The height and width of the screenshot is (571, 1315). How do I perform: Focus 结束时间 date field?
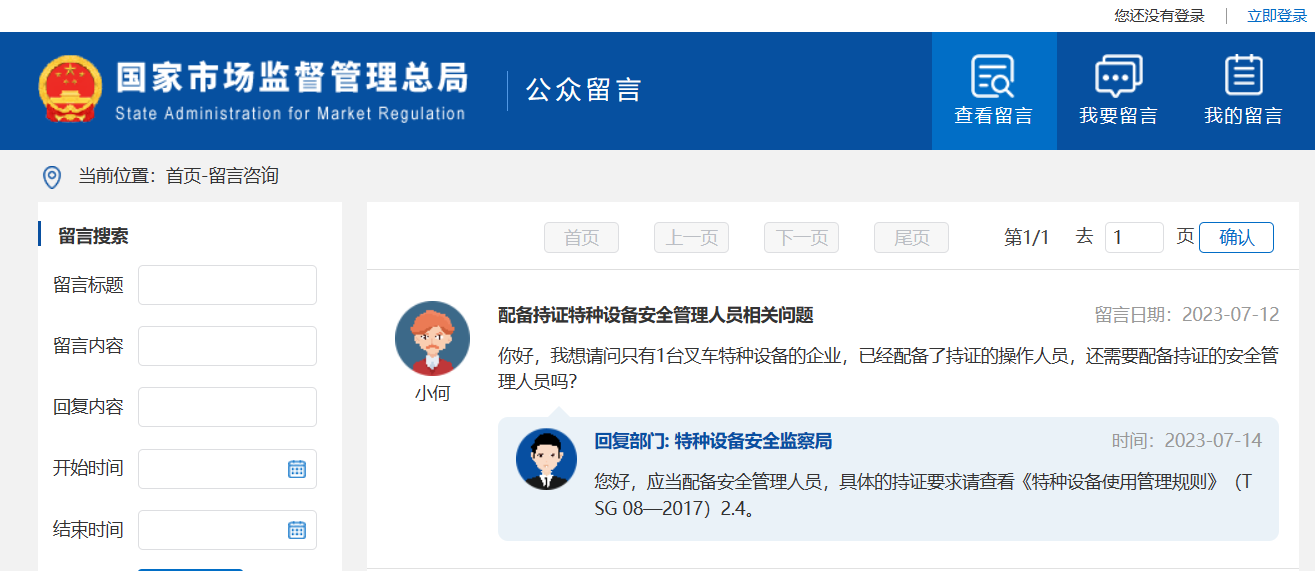coord(227,530)
